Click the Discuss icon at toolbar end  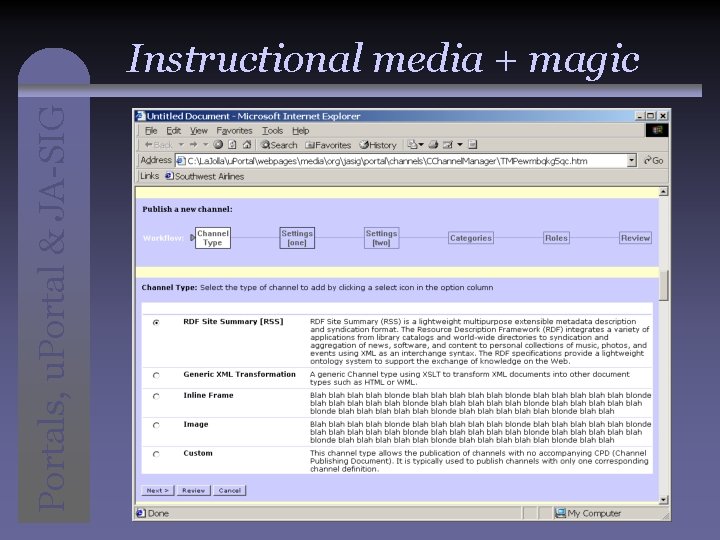[472, 145]
